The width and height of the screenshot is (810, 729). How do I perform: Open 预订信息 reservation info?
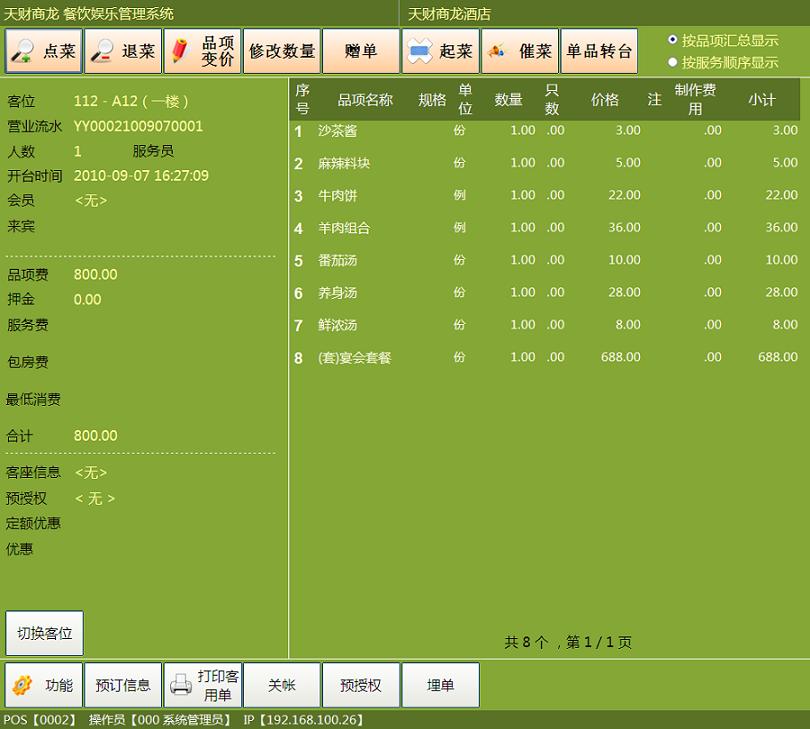pyautogui.click(x=122, y=685)
